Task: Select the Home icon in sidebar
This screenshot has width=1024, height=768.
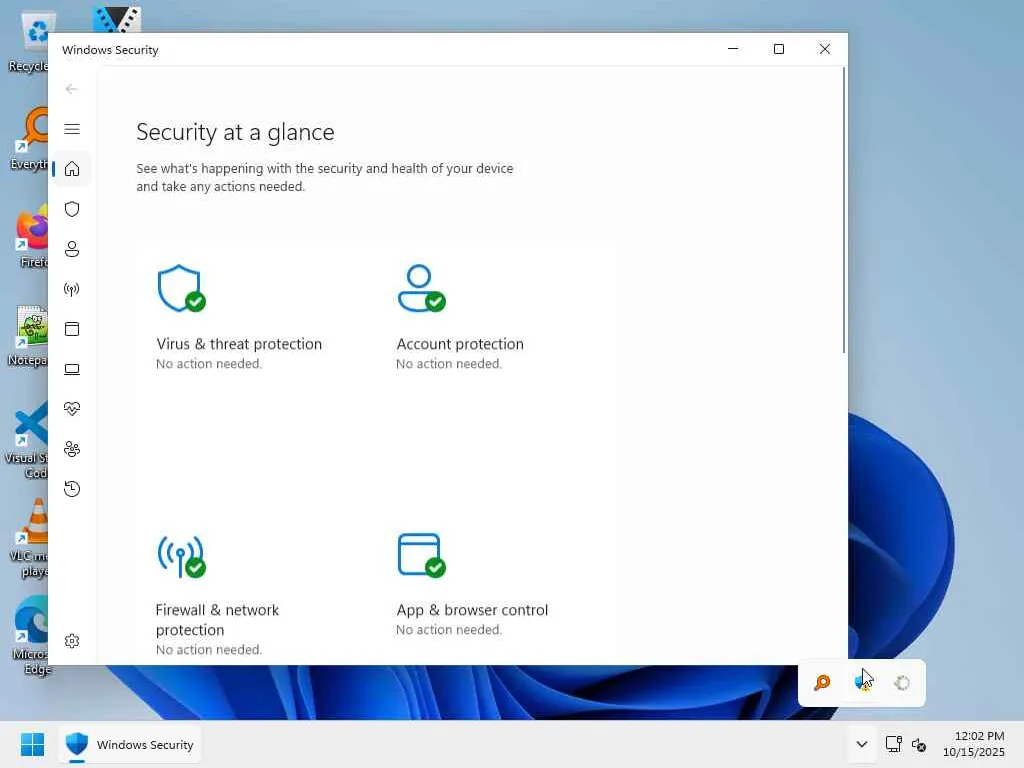Action: pyautogui.click(x=72, y=169)
